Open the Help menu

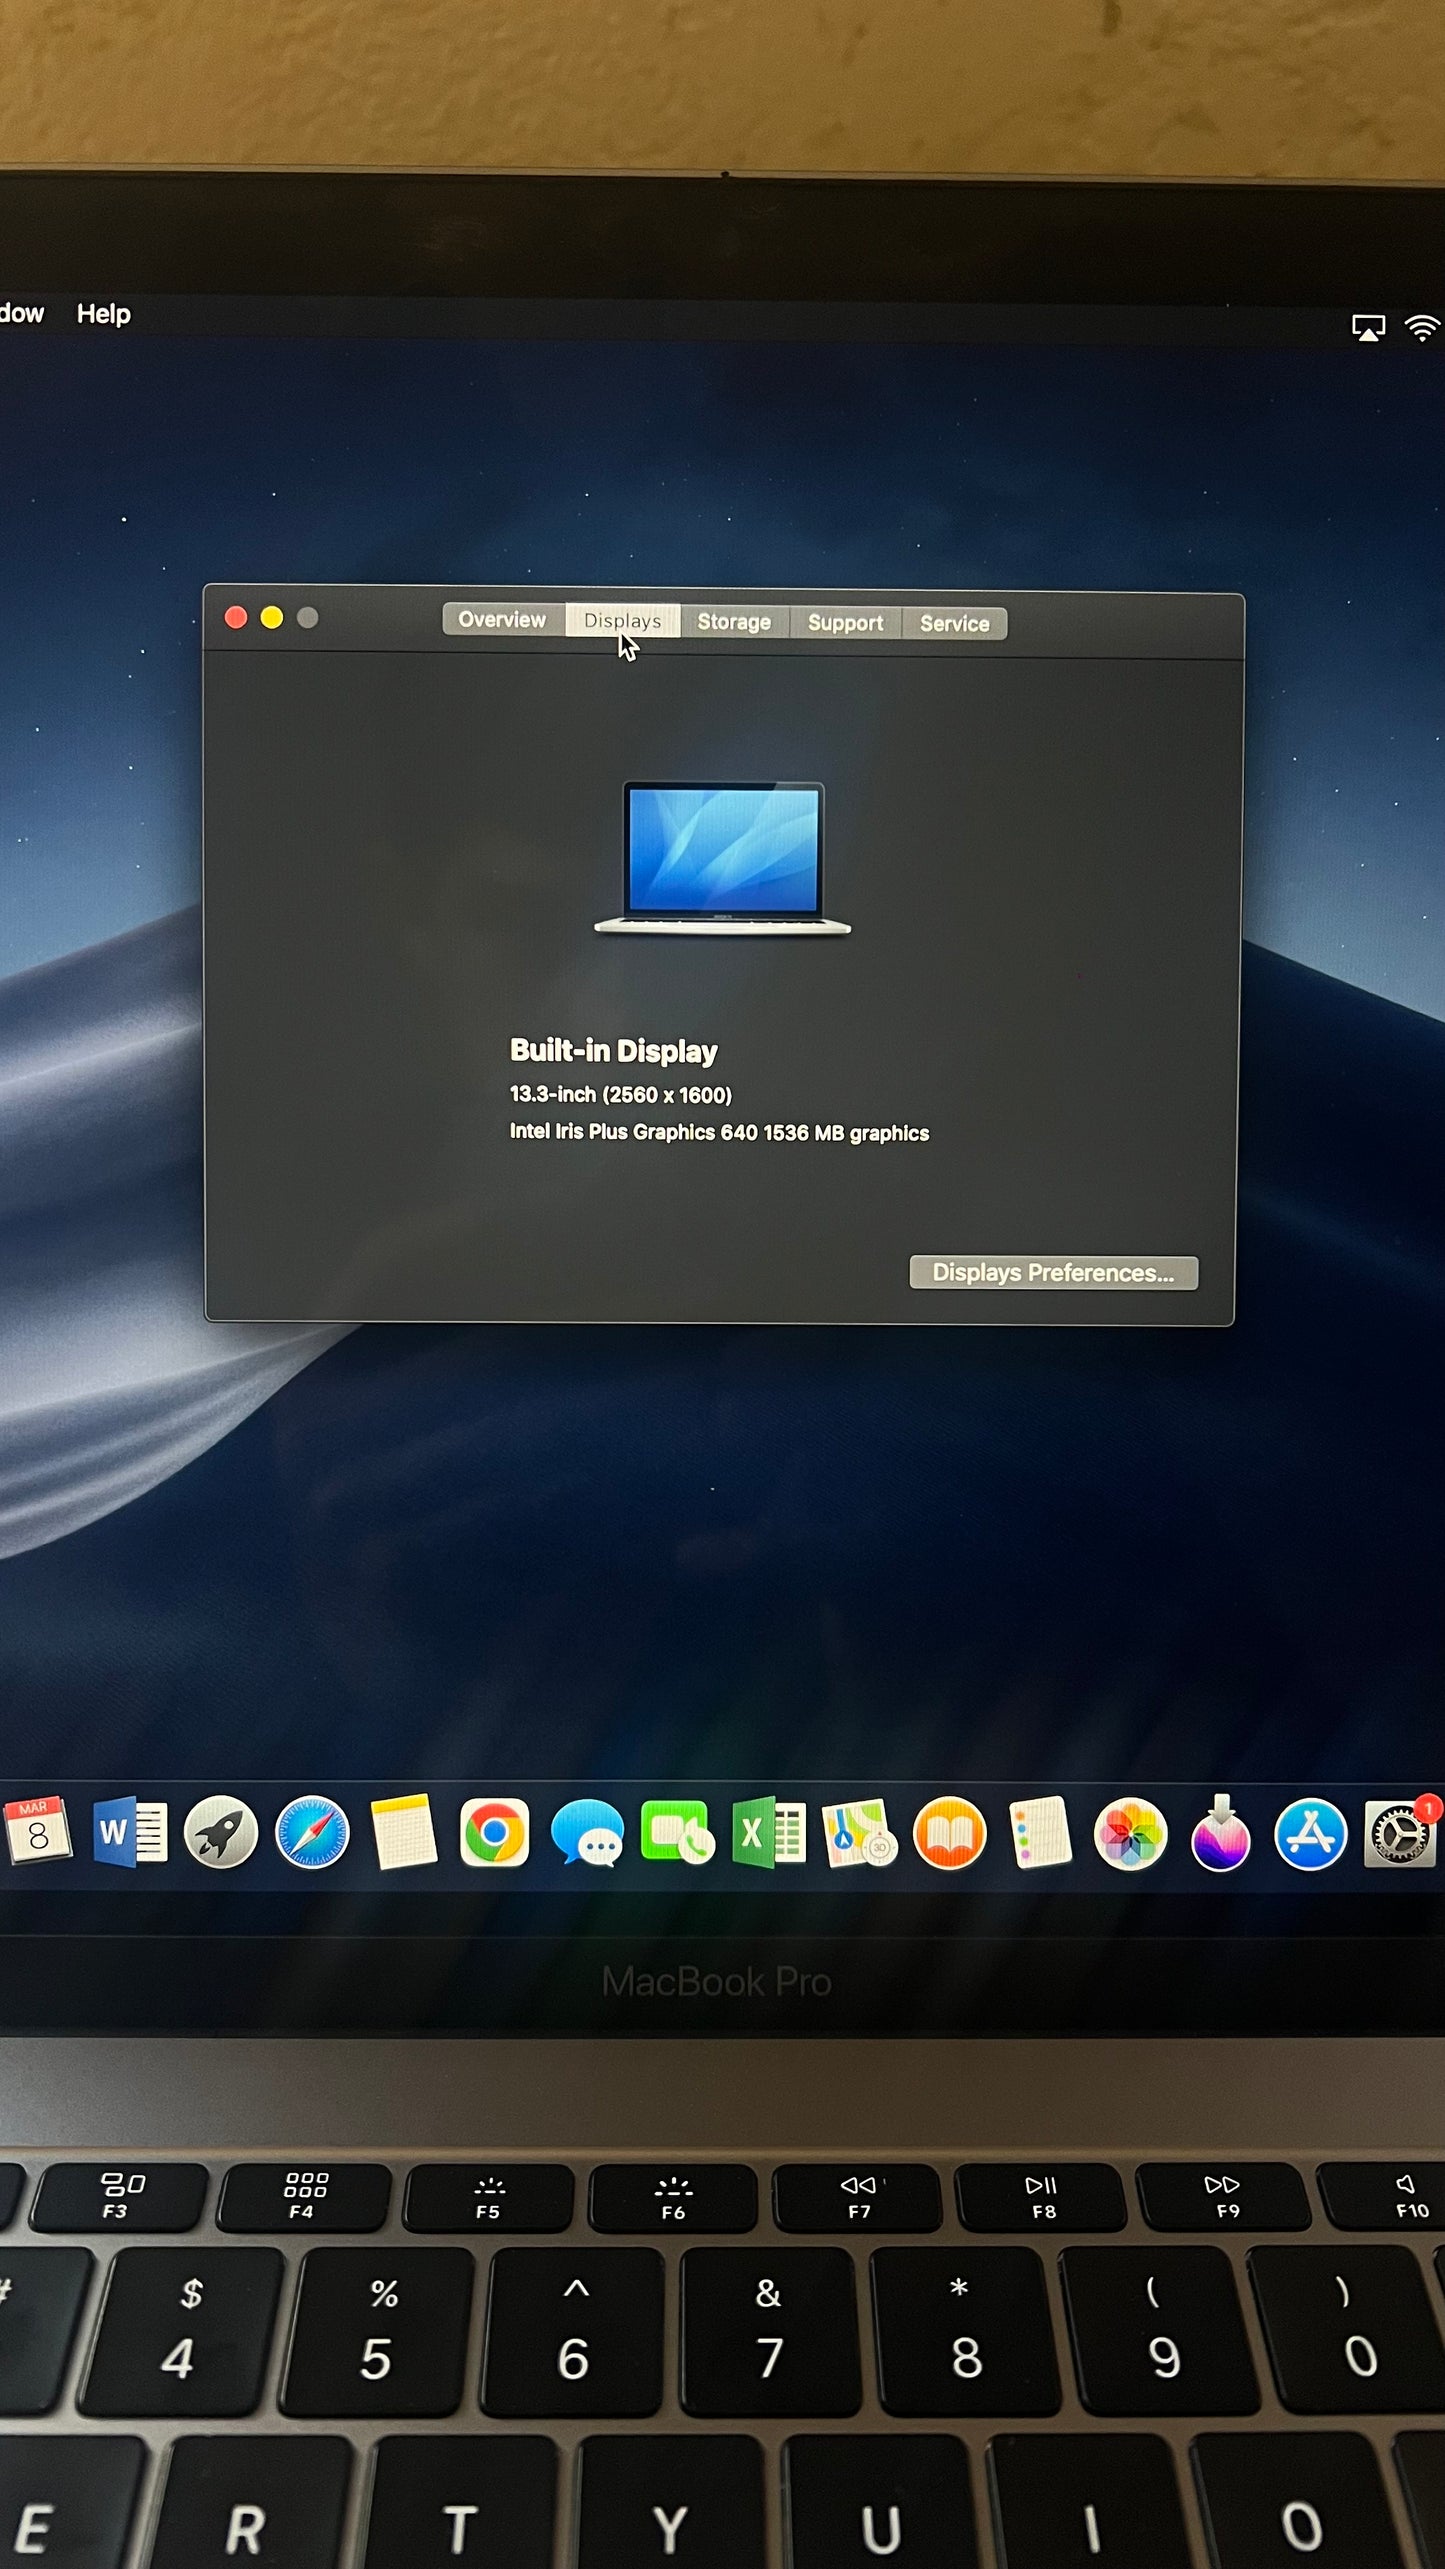click(104, 314)
